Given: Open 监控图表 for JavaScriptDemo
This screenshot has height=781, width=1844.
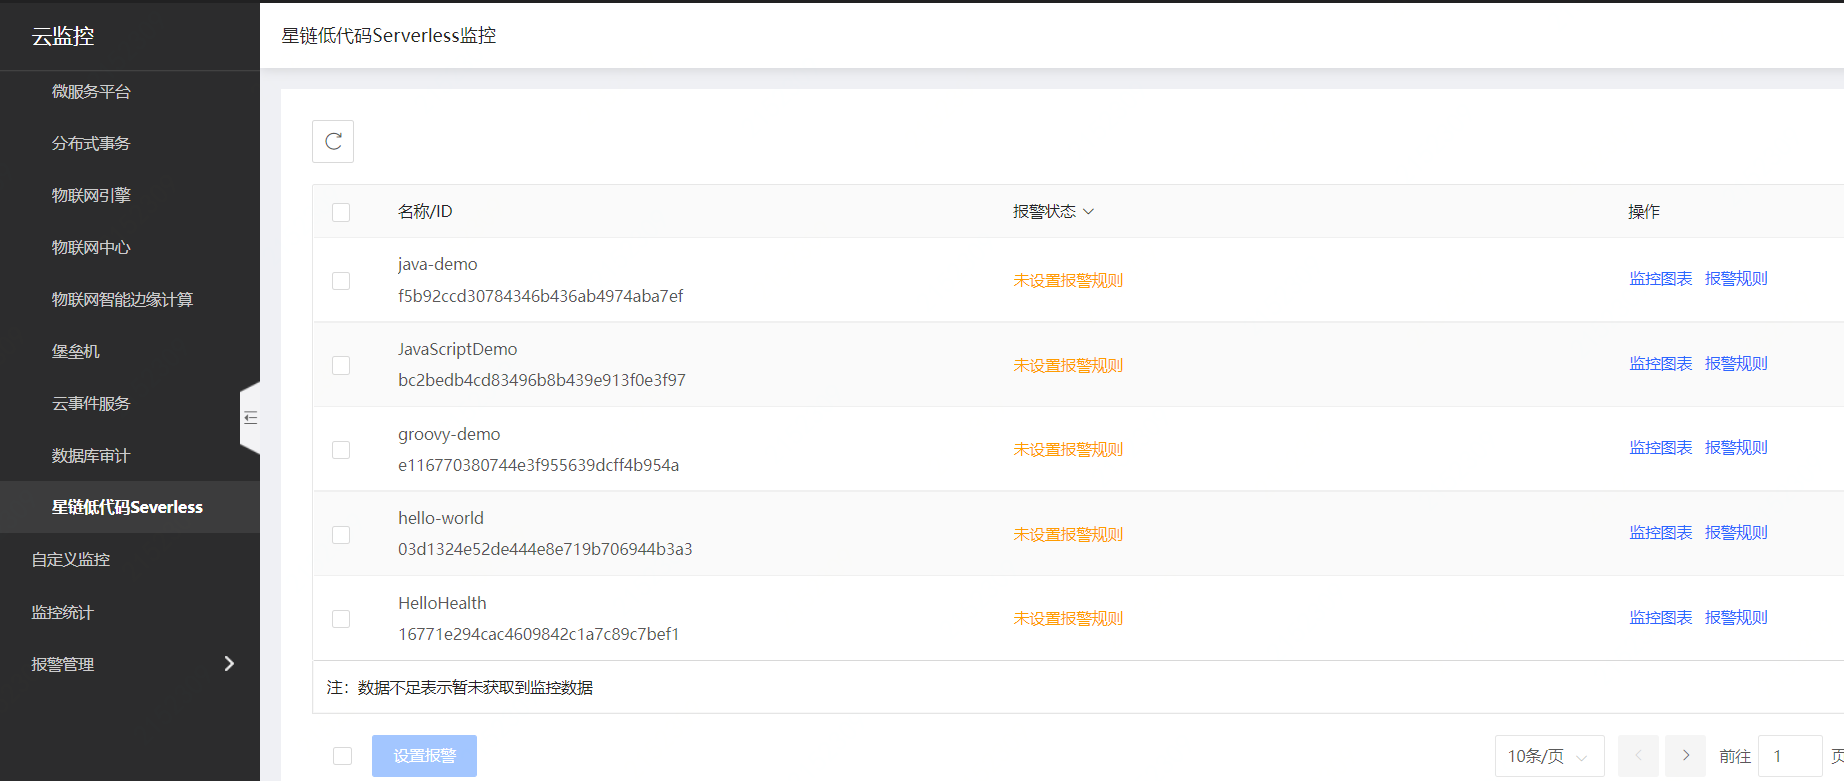Looking at the screenshot, I should pyautogui.click(x=1661, y=364).
